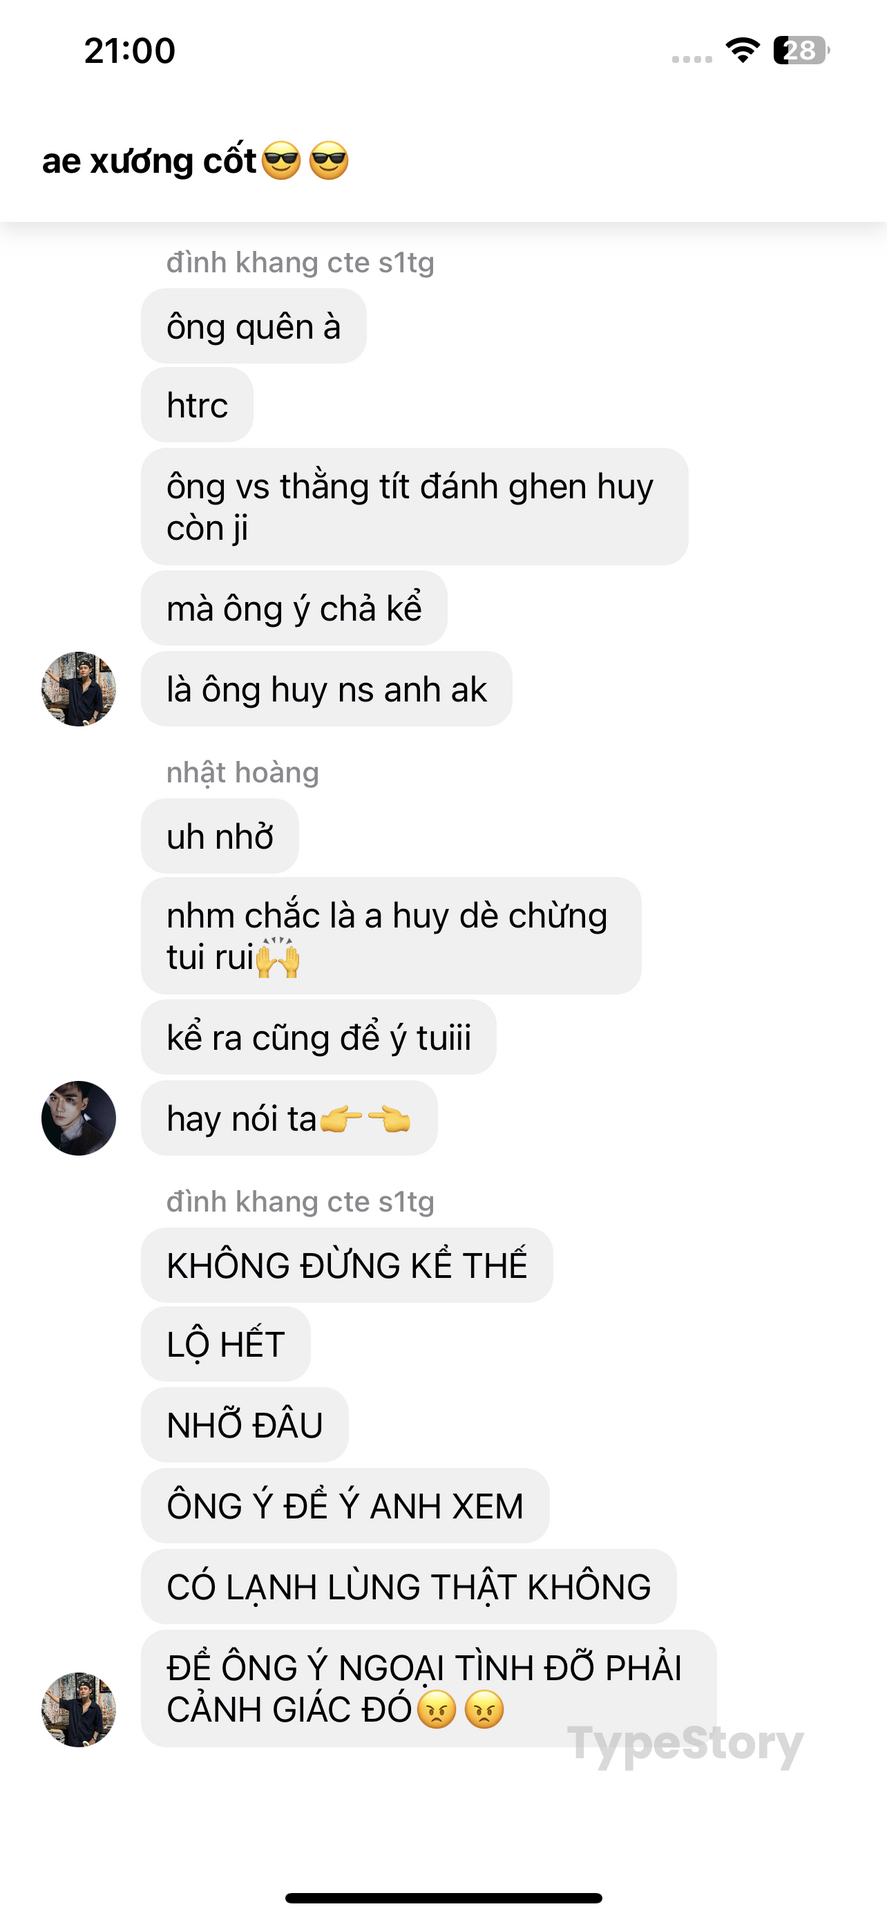Tap the 'nhật hoàng' sender name
The height and width of the screenshot is (1920, 887).
(x=243, y=773)
